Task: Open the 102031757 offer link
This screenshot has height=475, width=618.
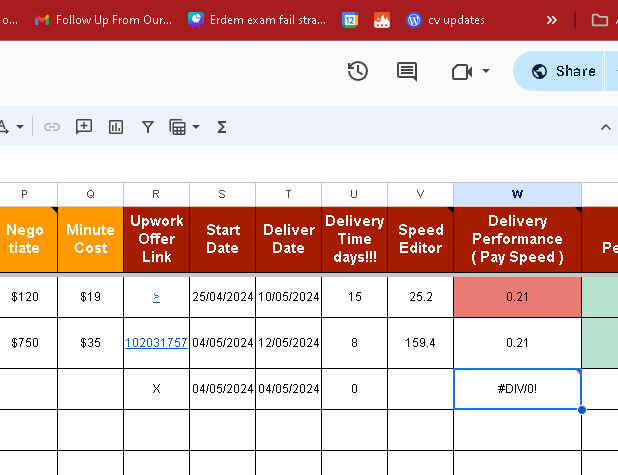Action: pyautogui.click(x=156, y=343)
